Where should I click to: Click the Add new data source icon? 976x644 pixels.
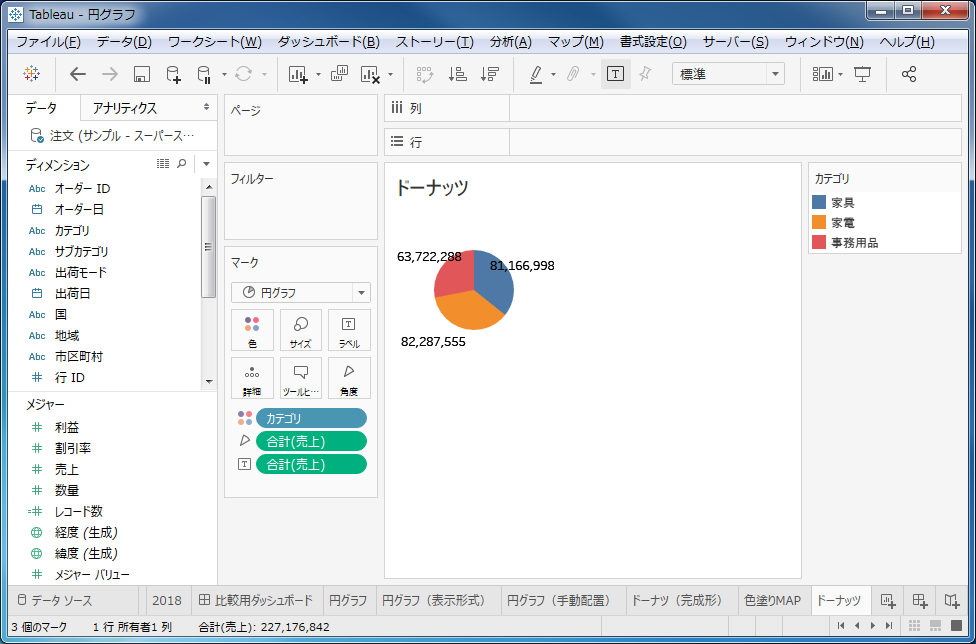[173, 74]
